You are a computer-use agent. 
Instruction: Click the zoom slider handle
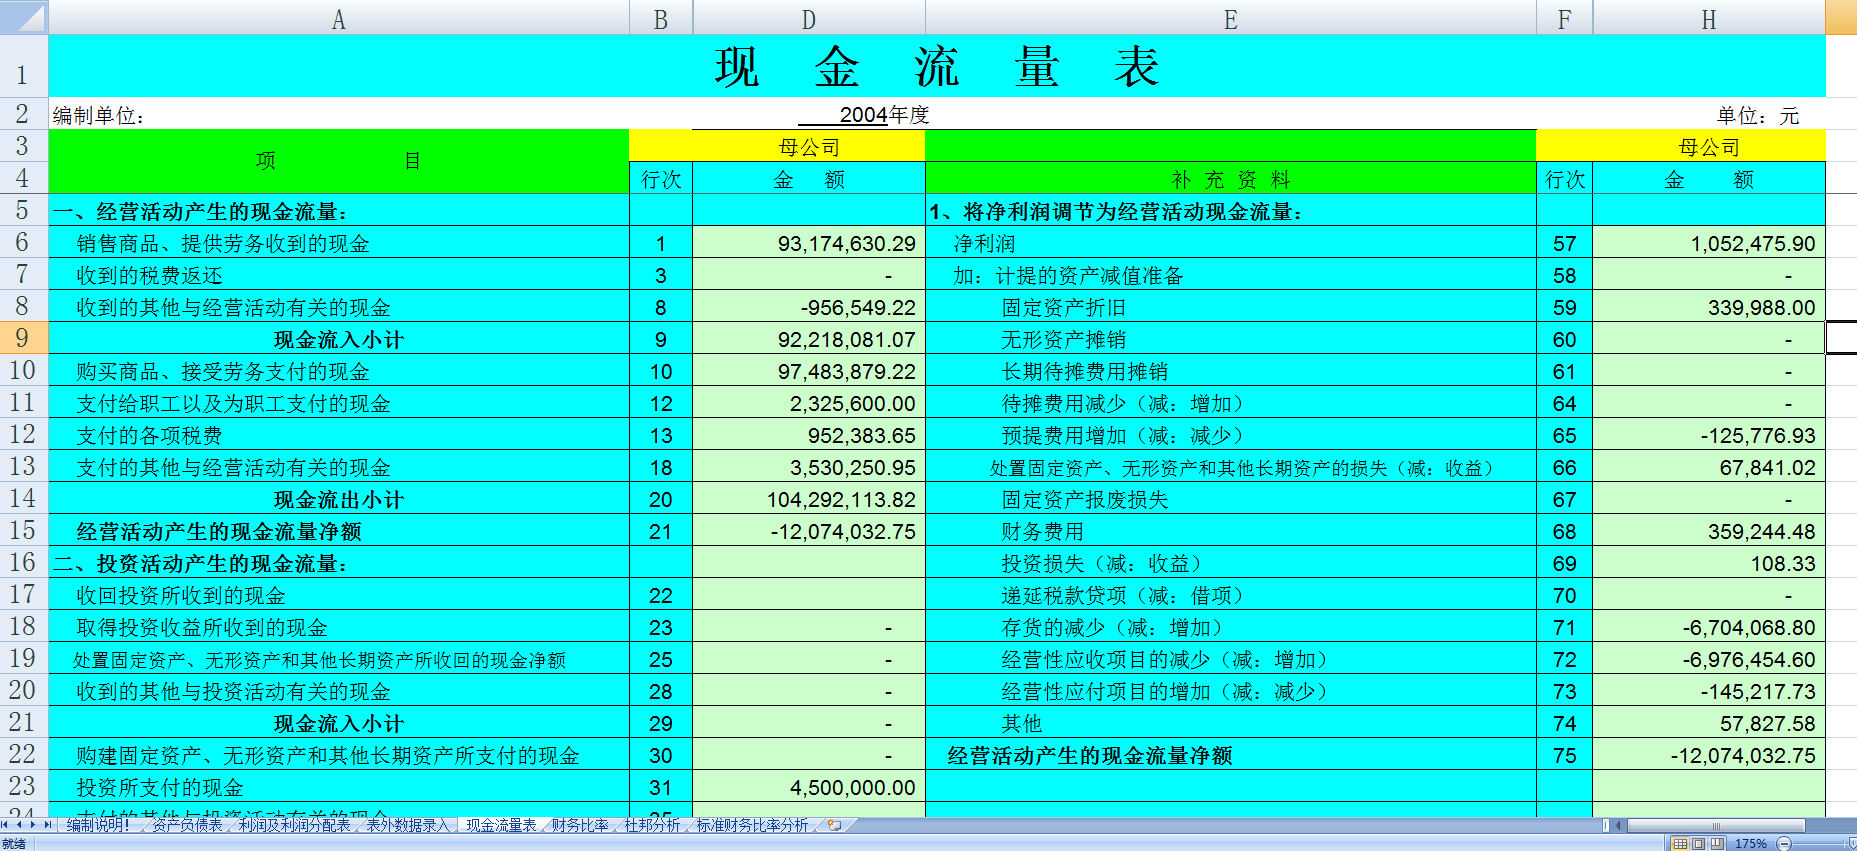pyautogui.click(x=1853, y=844)
